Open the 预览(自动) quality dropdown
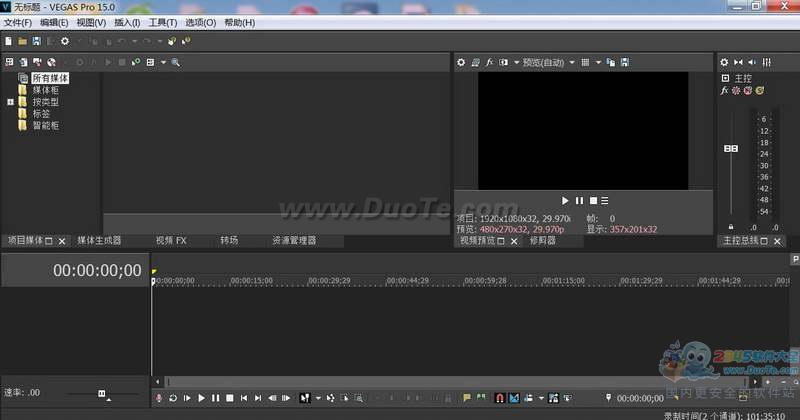 (572, 62)
